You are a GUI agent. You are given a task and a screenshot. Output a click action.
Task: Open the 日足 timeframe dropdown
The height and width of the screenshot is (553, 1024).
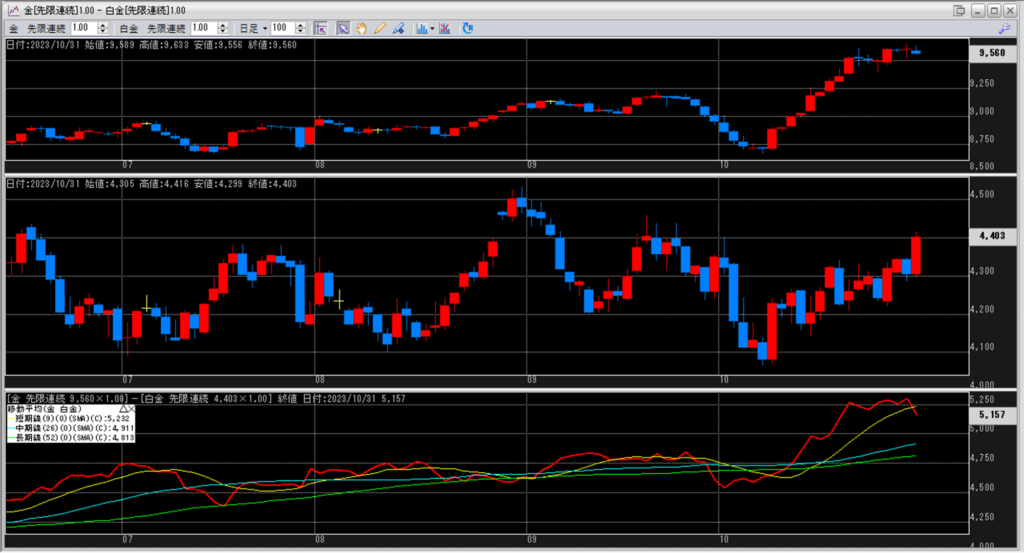(x=255, y=28)
